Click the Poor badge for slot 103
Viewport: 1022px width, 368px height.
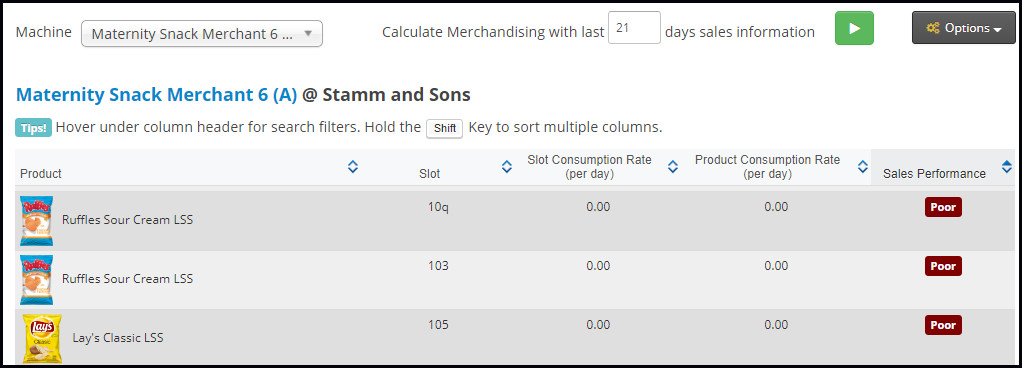pos(943,266)
